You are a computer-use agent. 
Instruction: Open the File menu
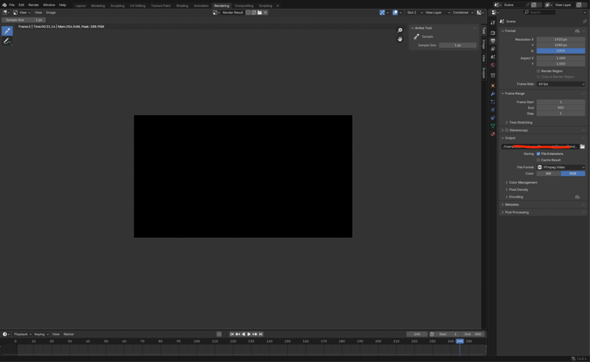(12, 5)
